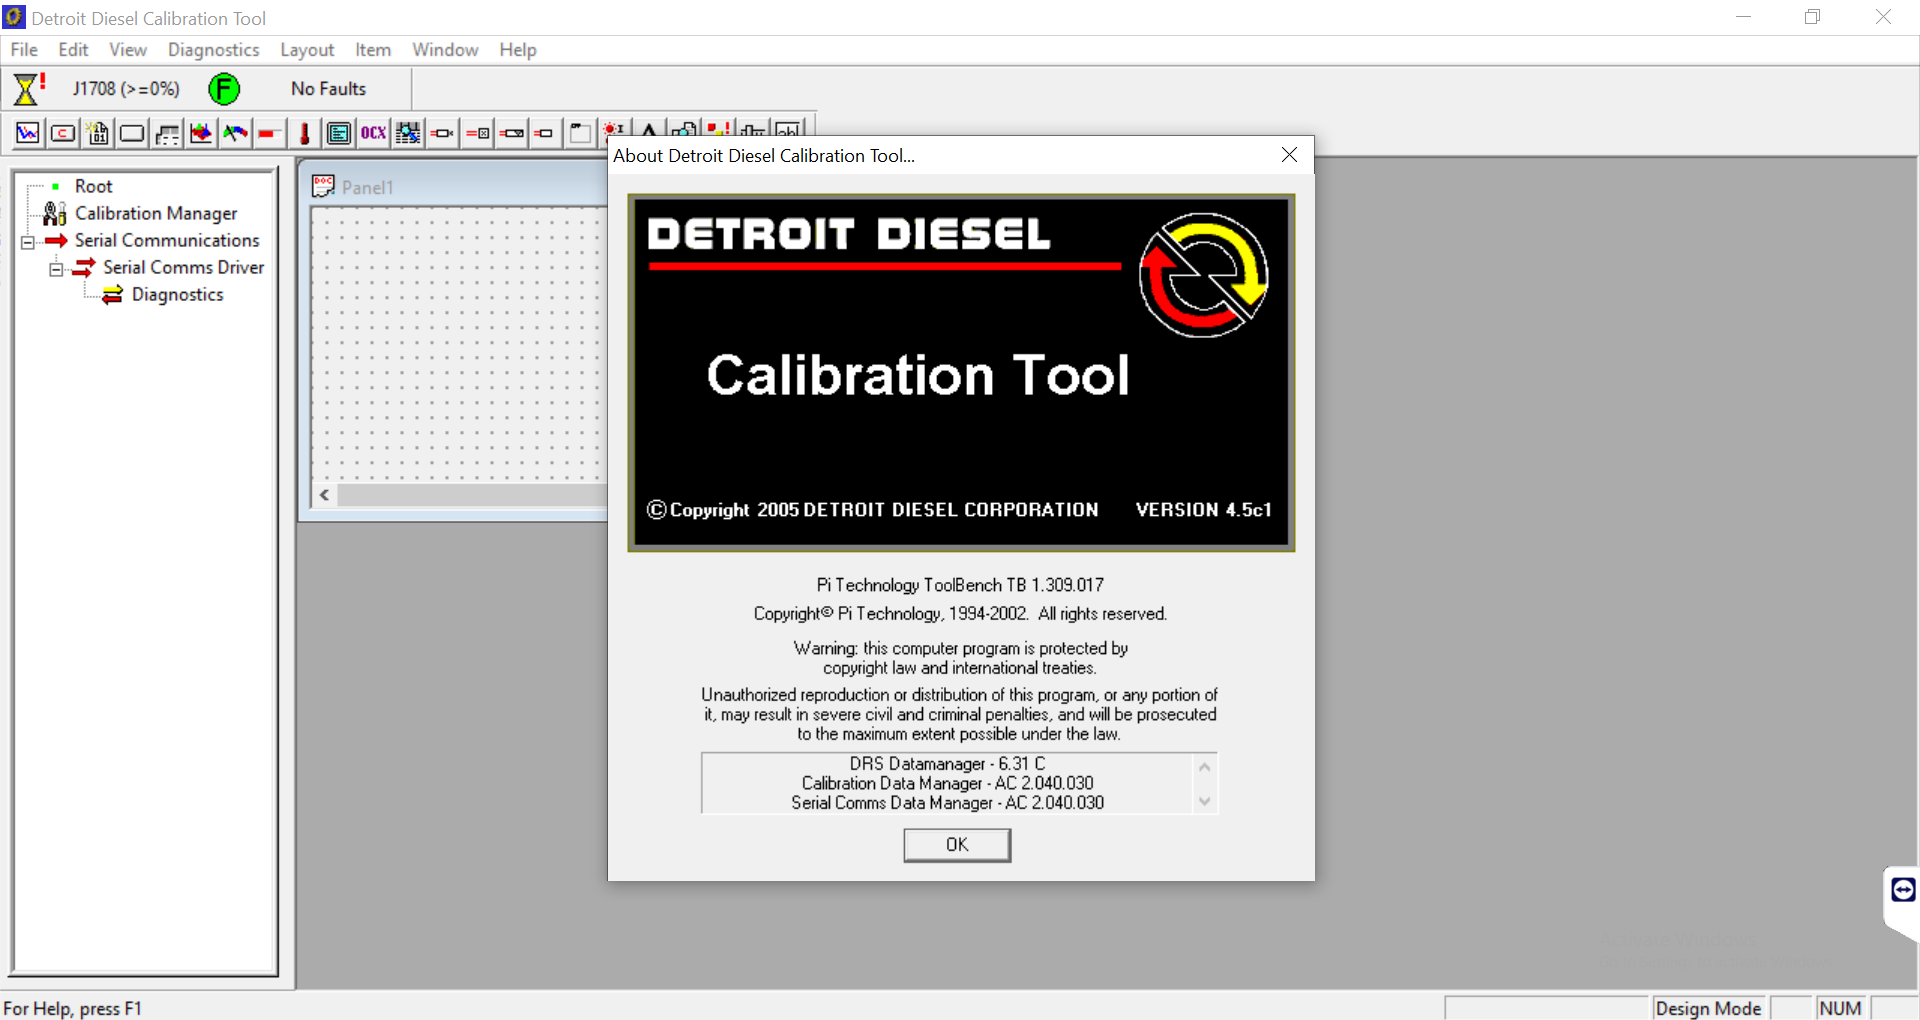The image size is (1920, 1020).
Task: Click the DRS Datamanager - 6.31 C line
Action: click(947, 764)
